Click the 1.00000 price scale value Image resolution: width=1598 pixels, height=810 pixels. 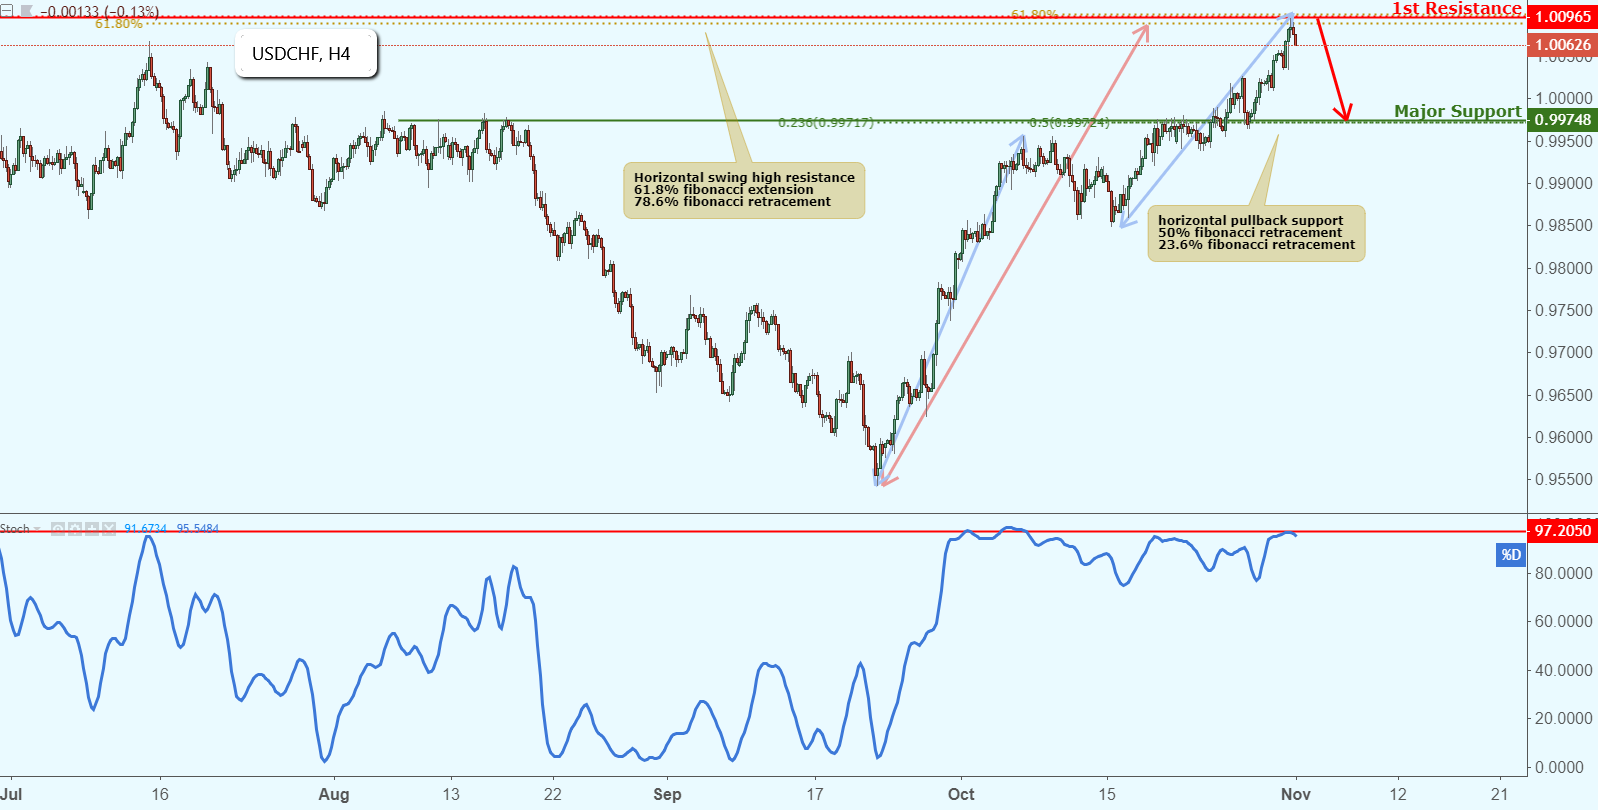tap(1564, 98)
